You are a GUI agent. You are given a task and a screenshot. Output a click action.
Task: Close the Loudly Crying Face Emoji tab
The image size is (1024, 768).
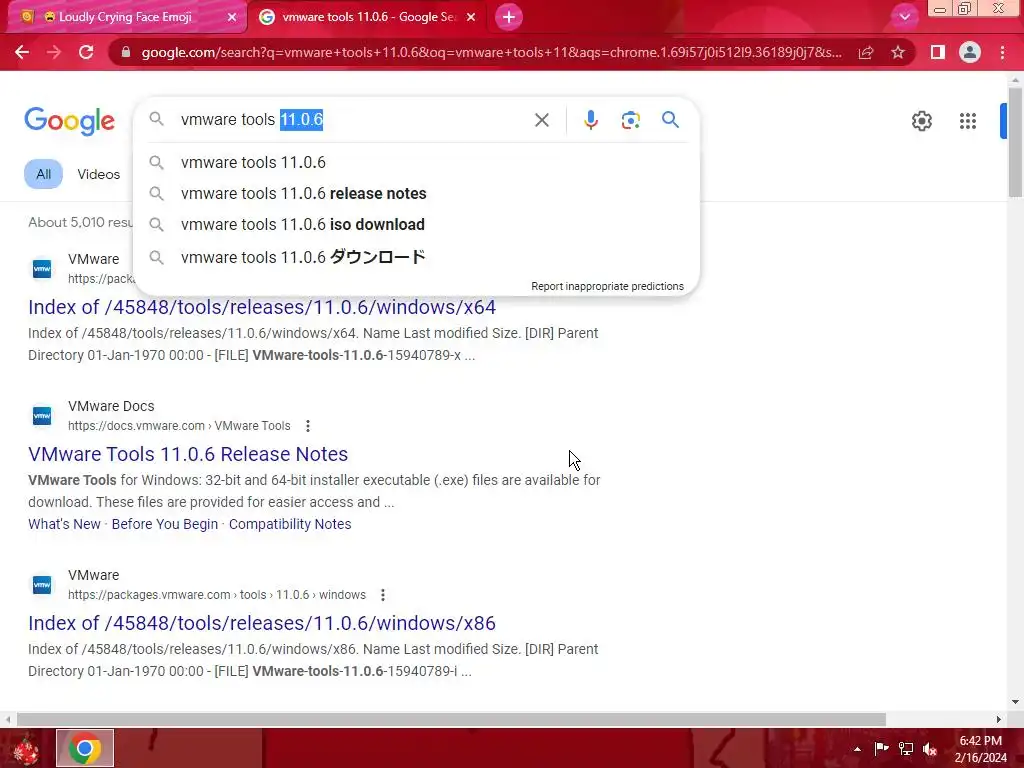[231, 17]
